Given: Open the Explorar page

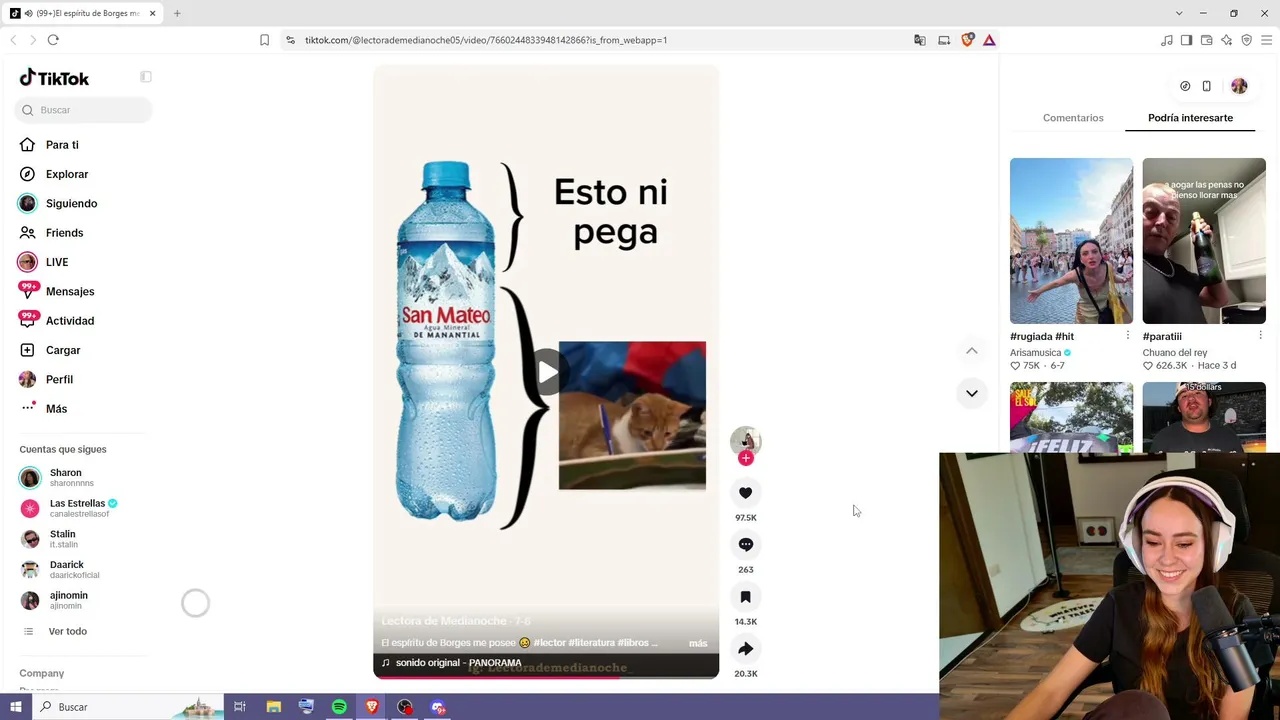Looking at the screenshot, I should tap(67, 174).
